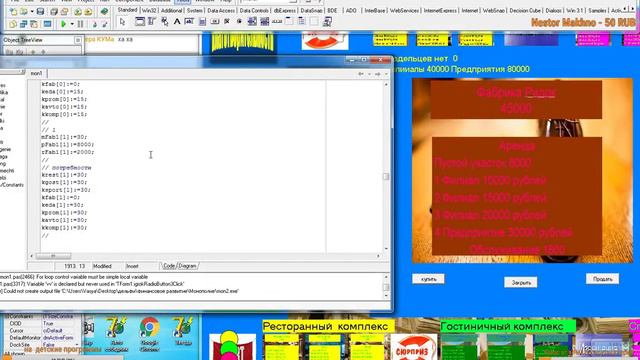Viewport: 640px width, 360px height.
Task: Click the 'Закрыть' button in game window
Action: [x=521, y=282]
